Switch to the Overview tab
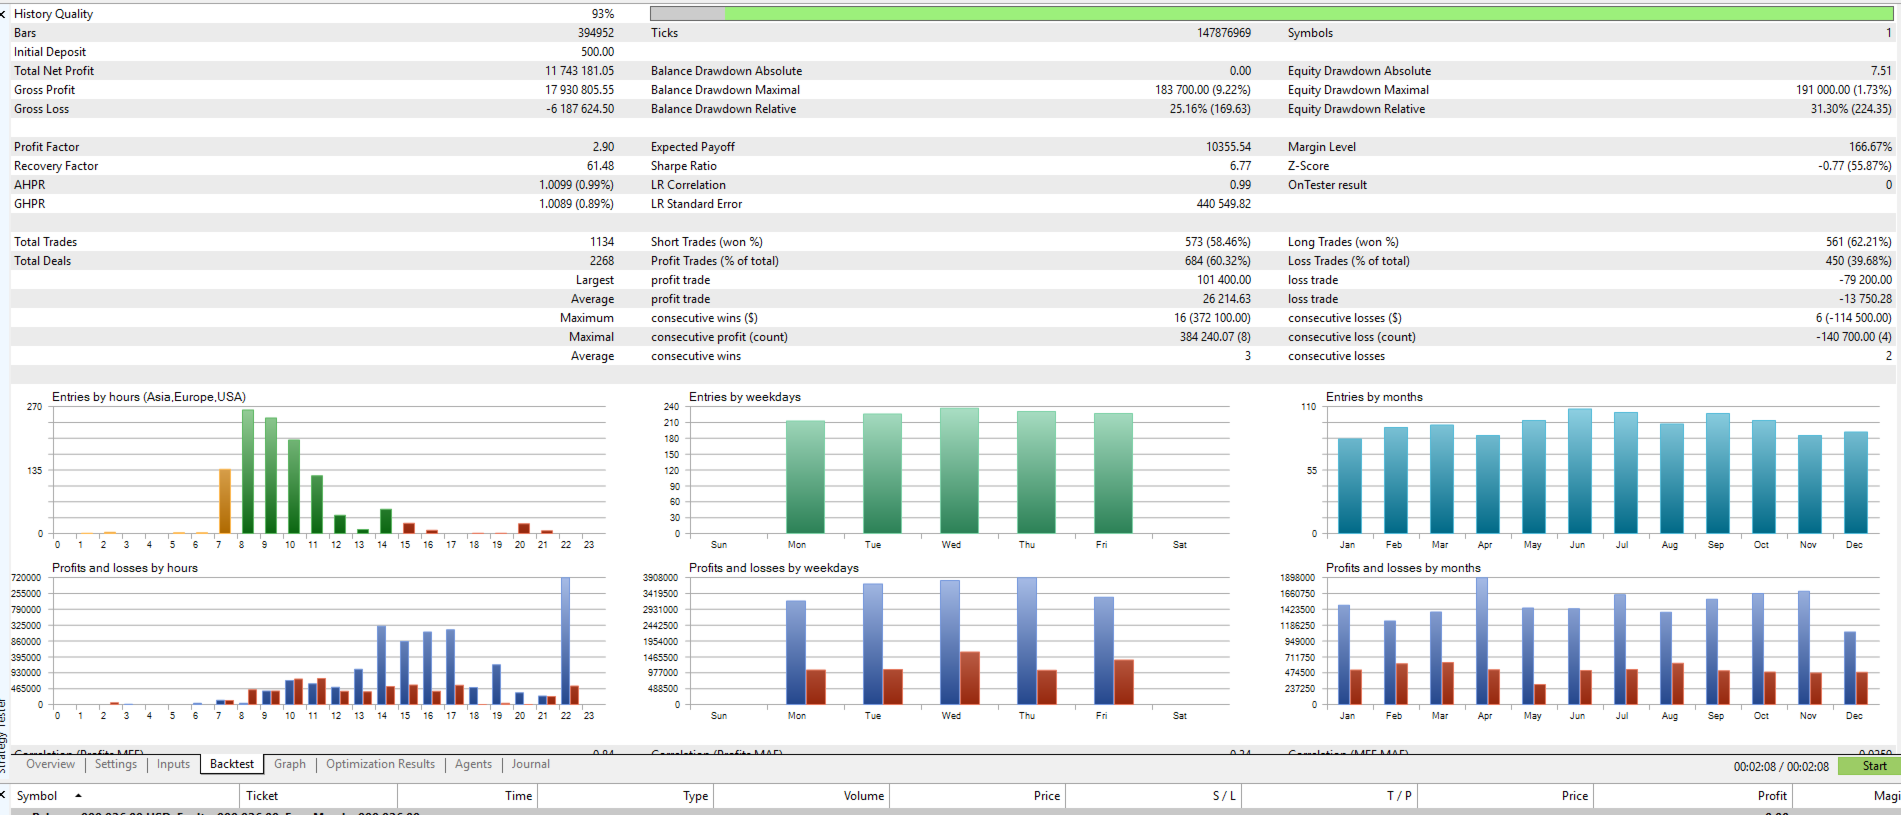 pyautogui.click(x=50, y=764)
